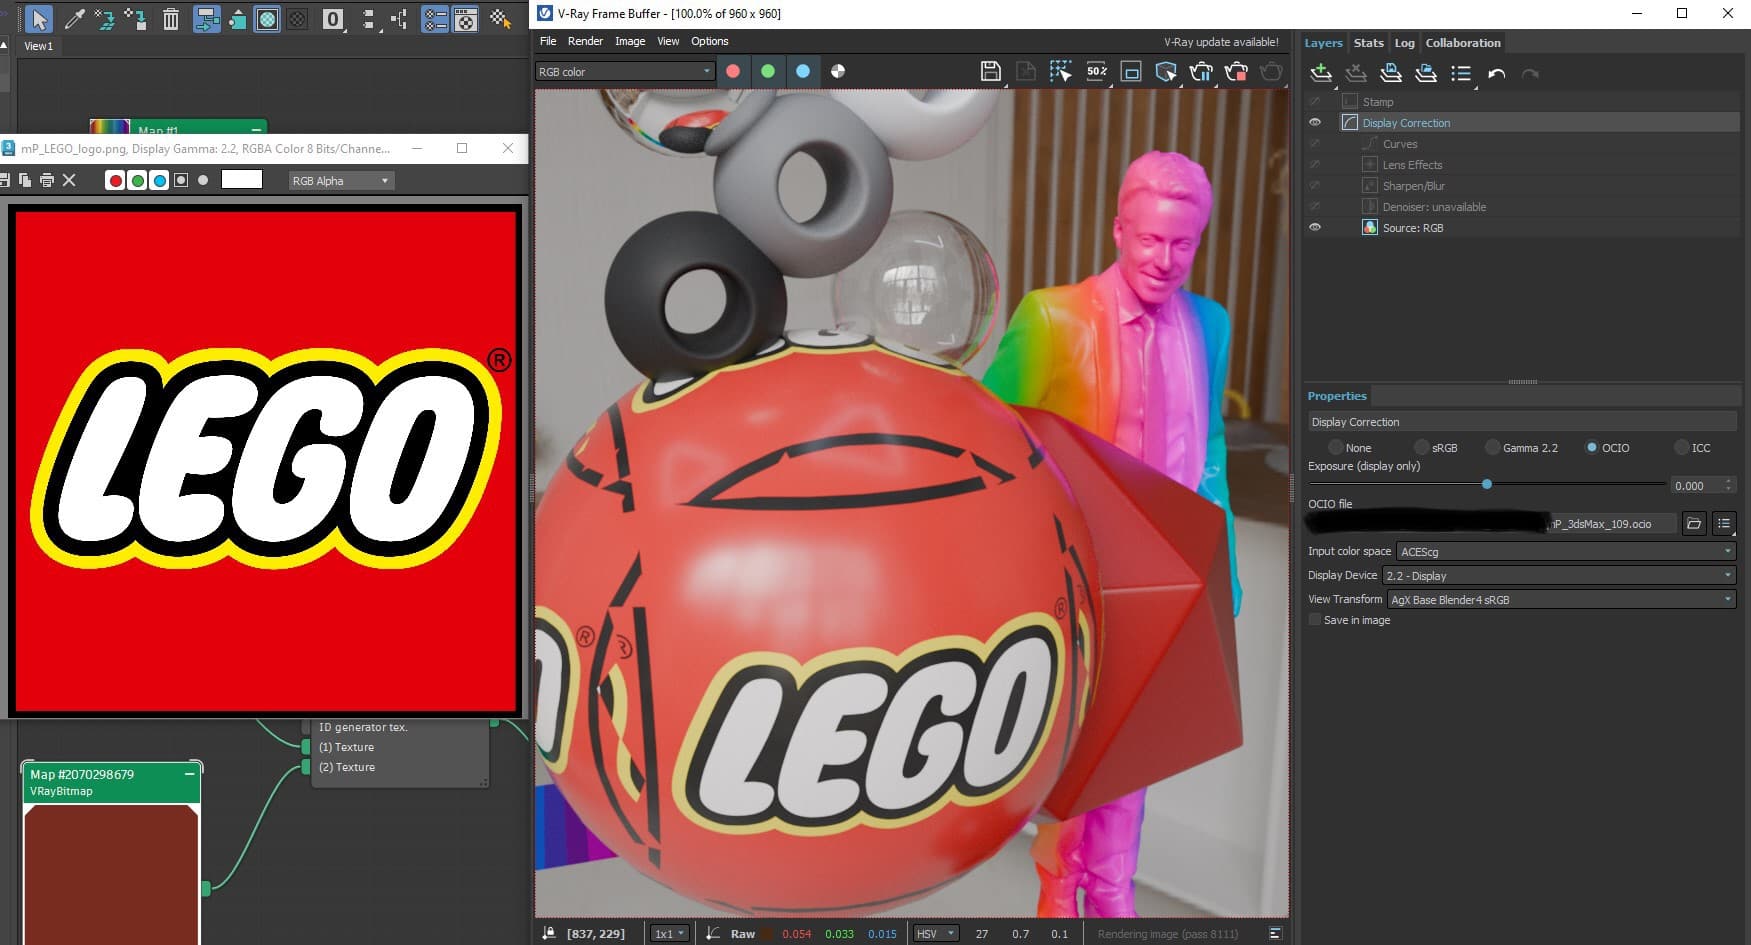Open the Render menu in Frame Buffer
This screenshot has height=945, width=1751.
coord(585,41)
